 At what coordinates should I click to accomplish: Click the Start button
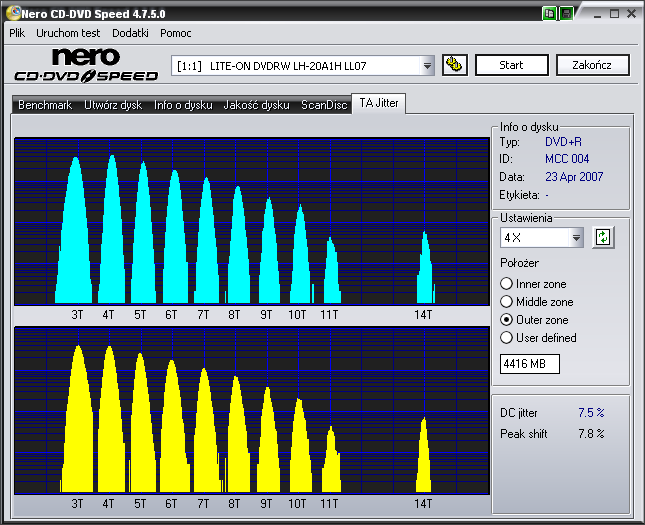tap(512, 65)
